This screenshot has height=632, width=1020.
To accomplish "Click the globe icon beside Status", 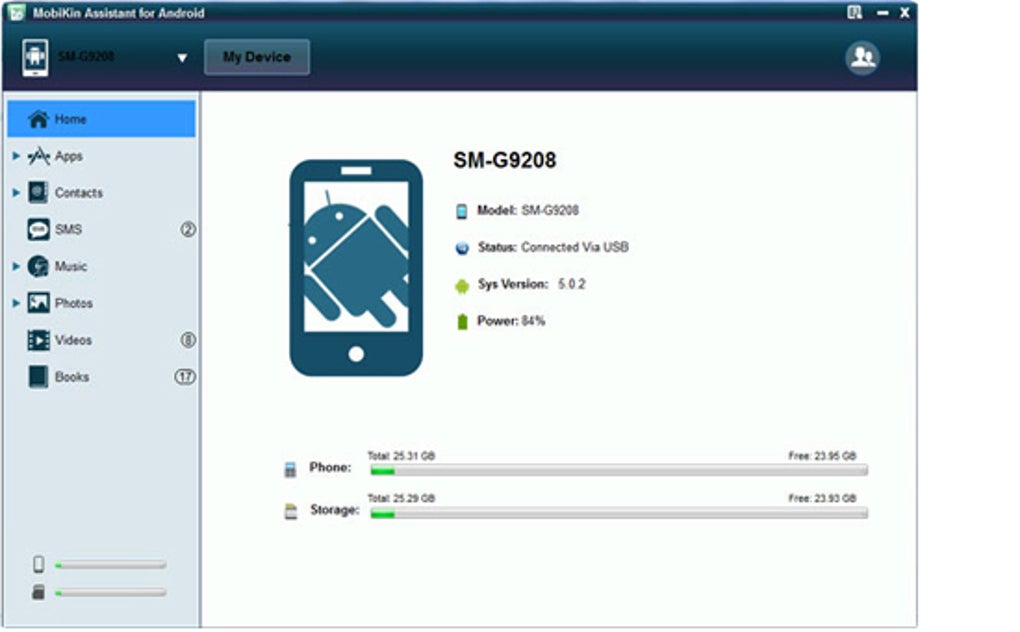I will pos(462,248).
